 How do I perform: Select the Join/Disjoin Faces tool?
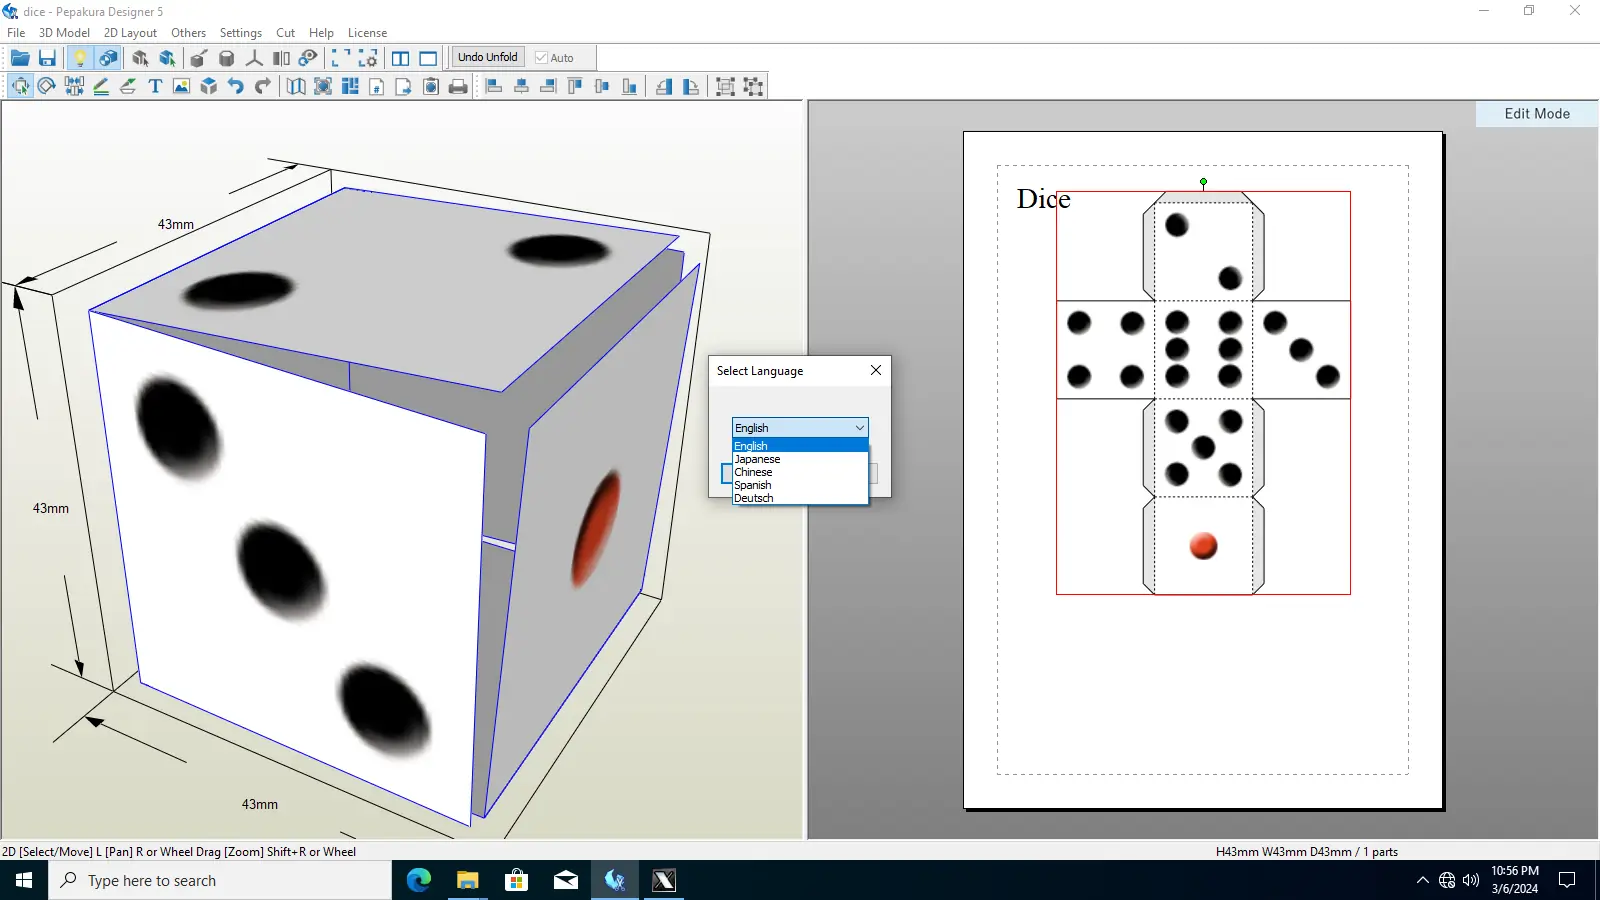(74, 86)
